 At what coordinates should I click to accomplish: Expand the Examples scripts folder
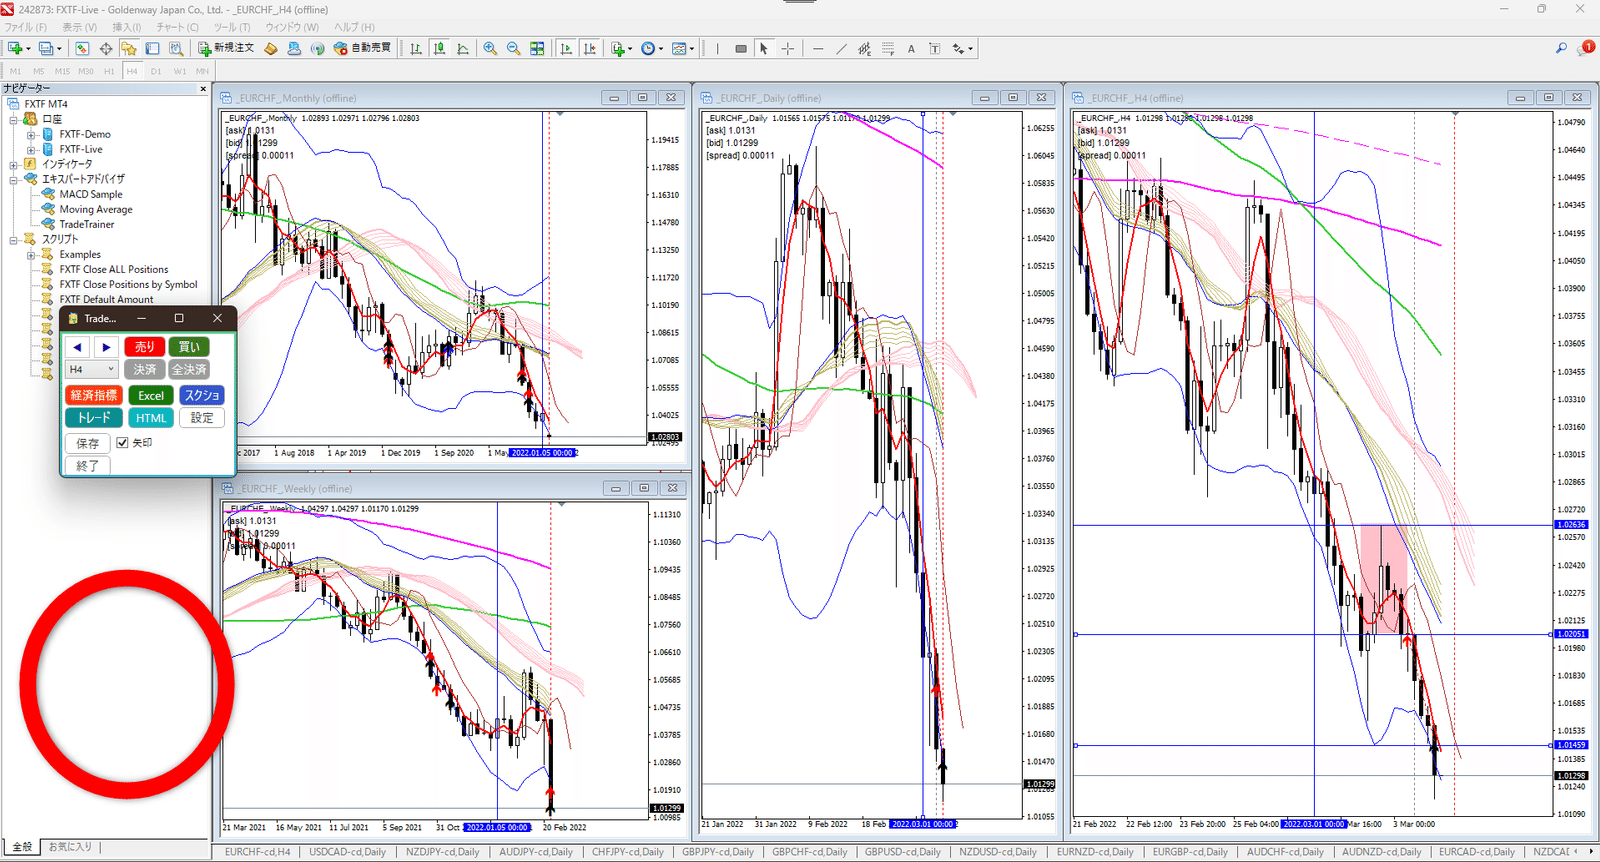click(31, 254)
